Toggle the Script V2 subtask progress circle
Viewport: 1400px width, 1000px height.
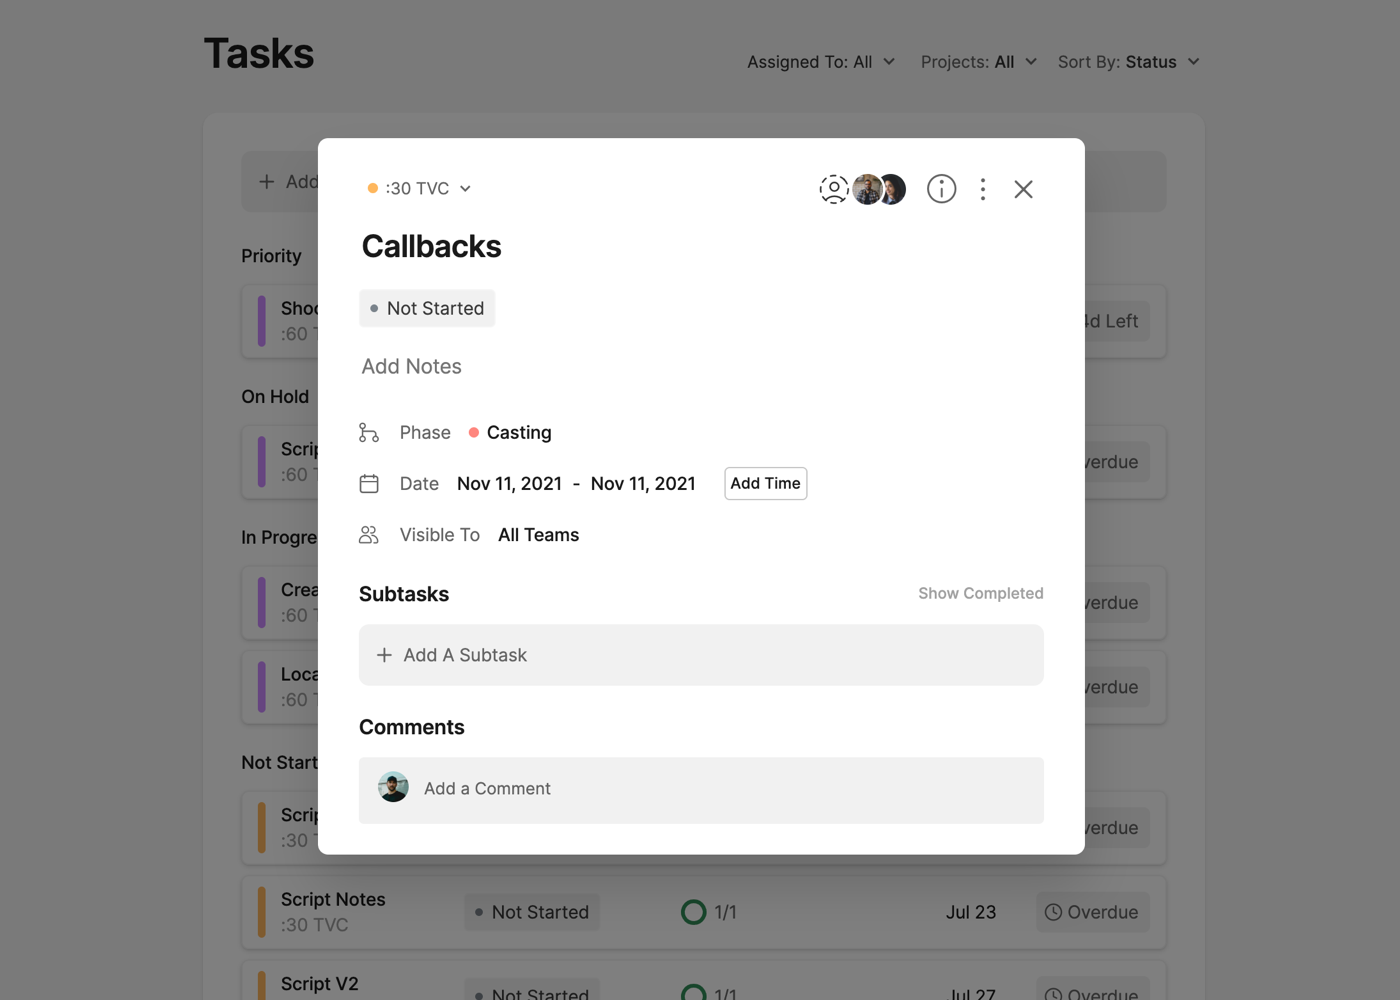coord(693,992)
